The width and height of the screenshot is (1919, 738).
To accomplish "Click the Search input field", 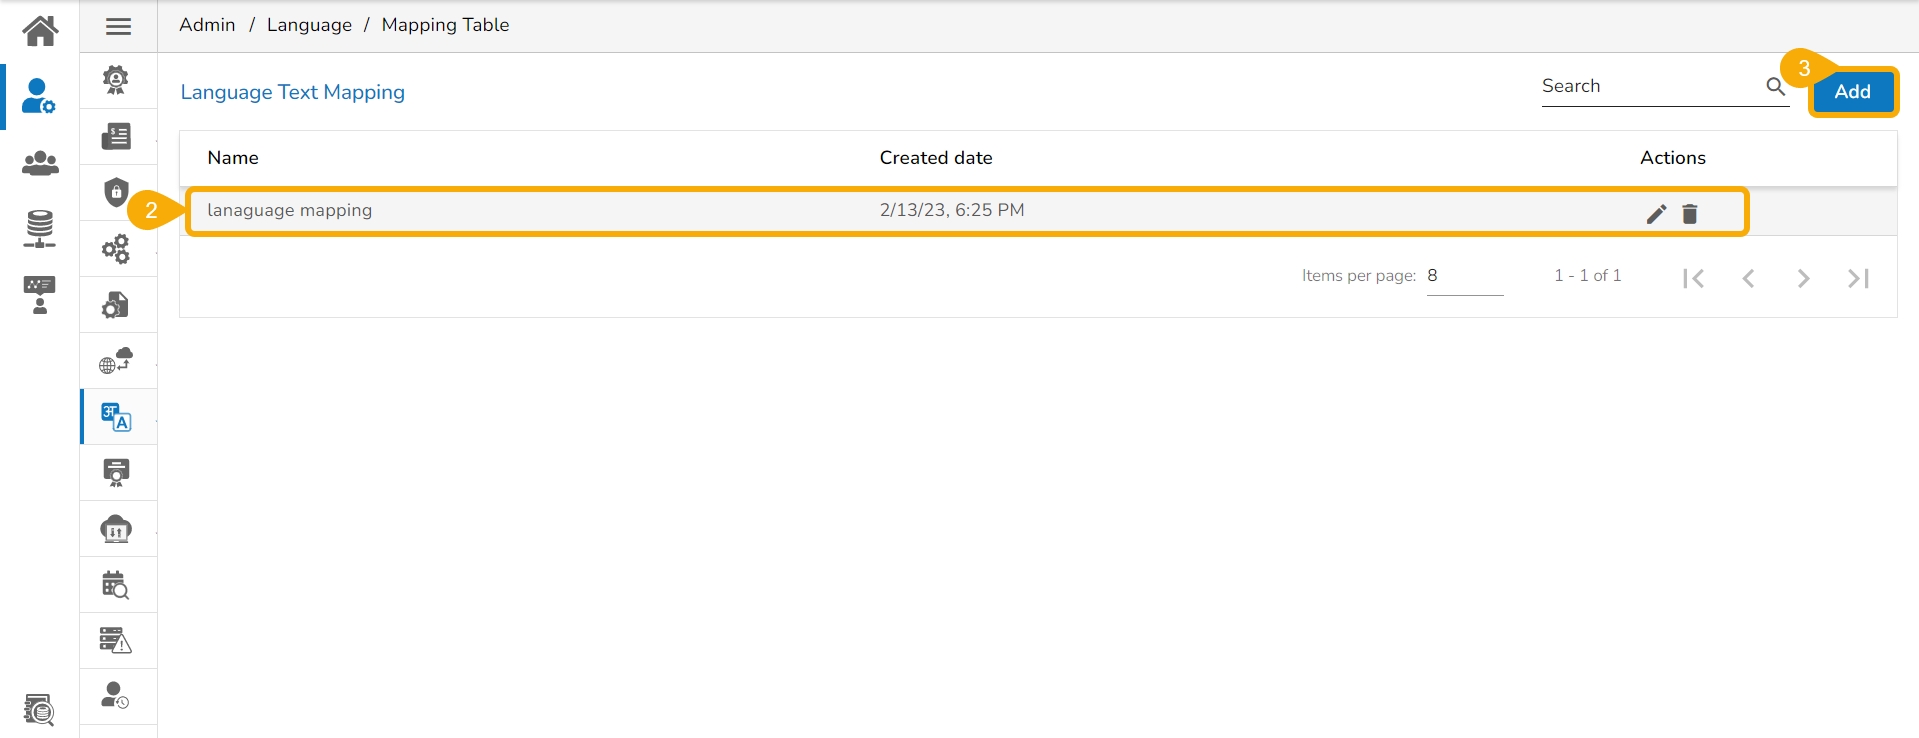I will [1650, 87].
